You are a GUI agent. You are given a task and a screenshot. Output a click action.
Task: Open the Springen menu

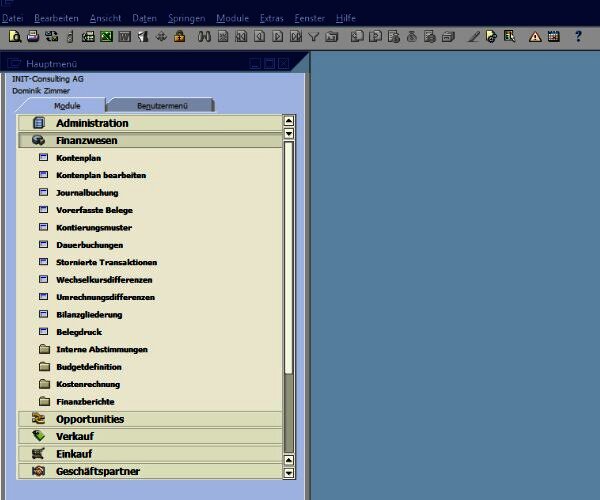coord(187,19)
